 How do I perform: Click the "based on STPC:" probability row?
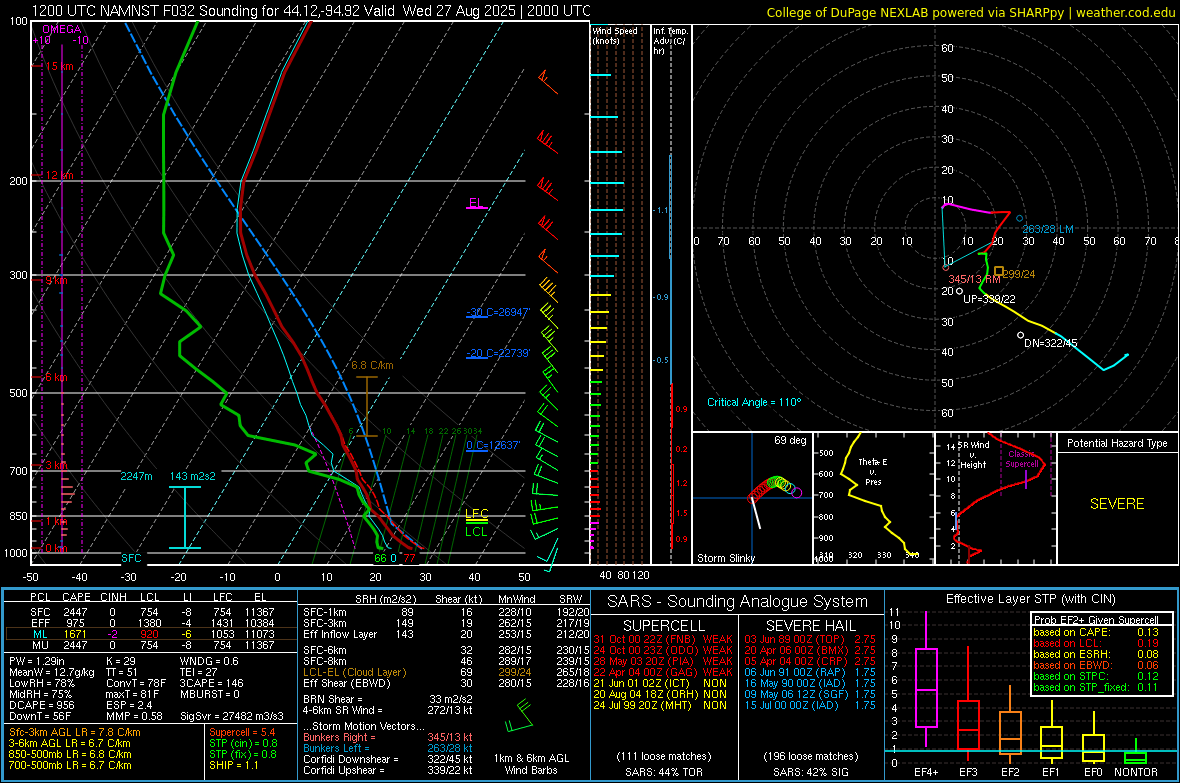1096,676
